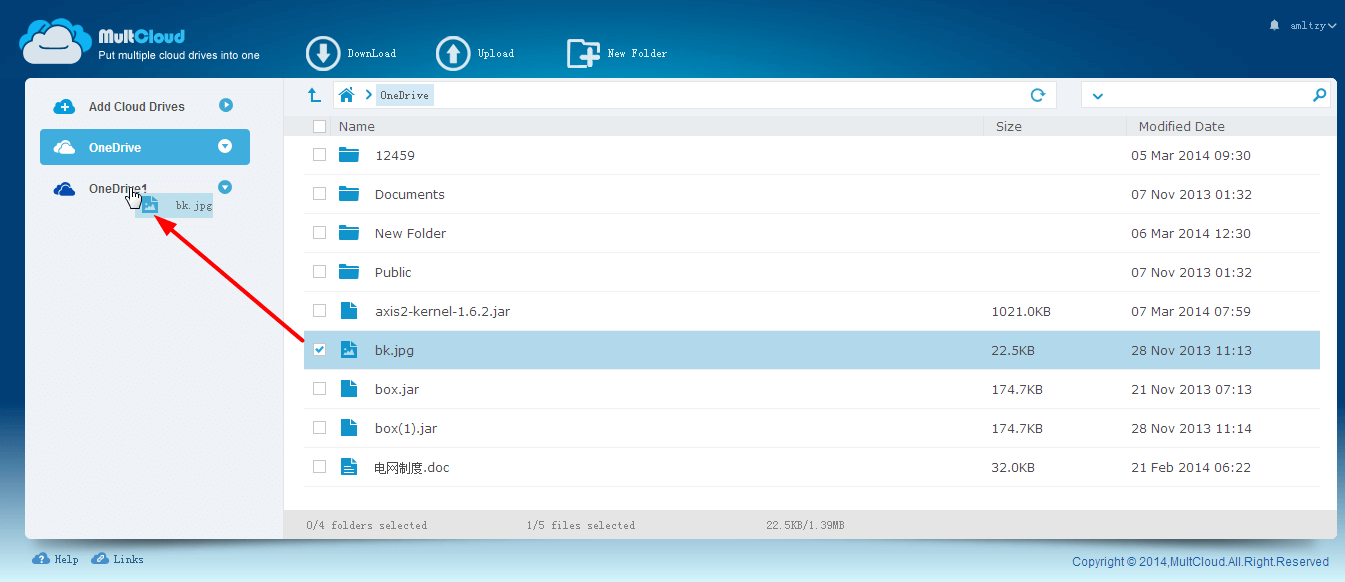Check the Documents folder checkbox
1345x582 pixels.
click(319, 194)
